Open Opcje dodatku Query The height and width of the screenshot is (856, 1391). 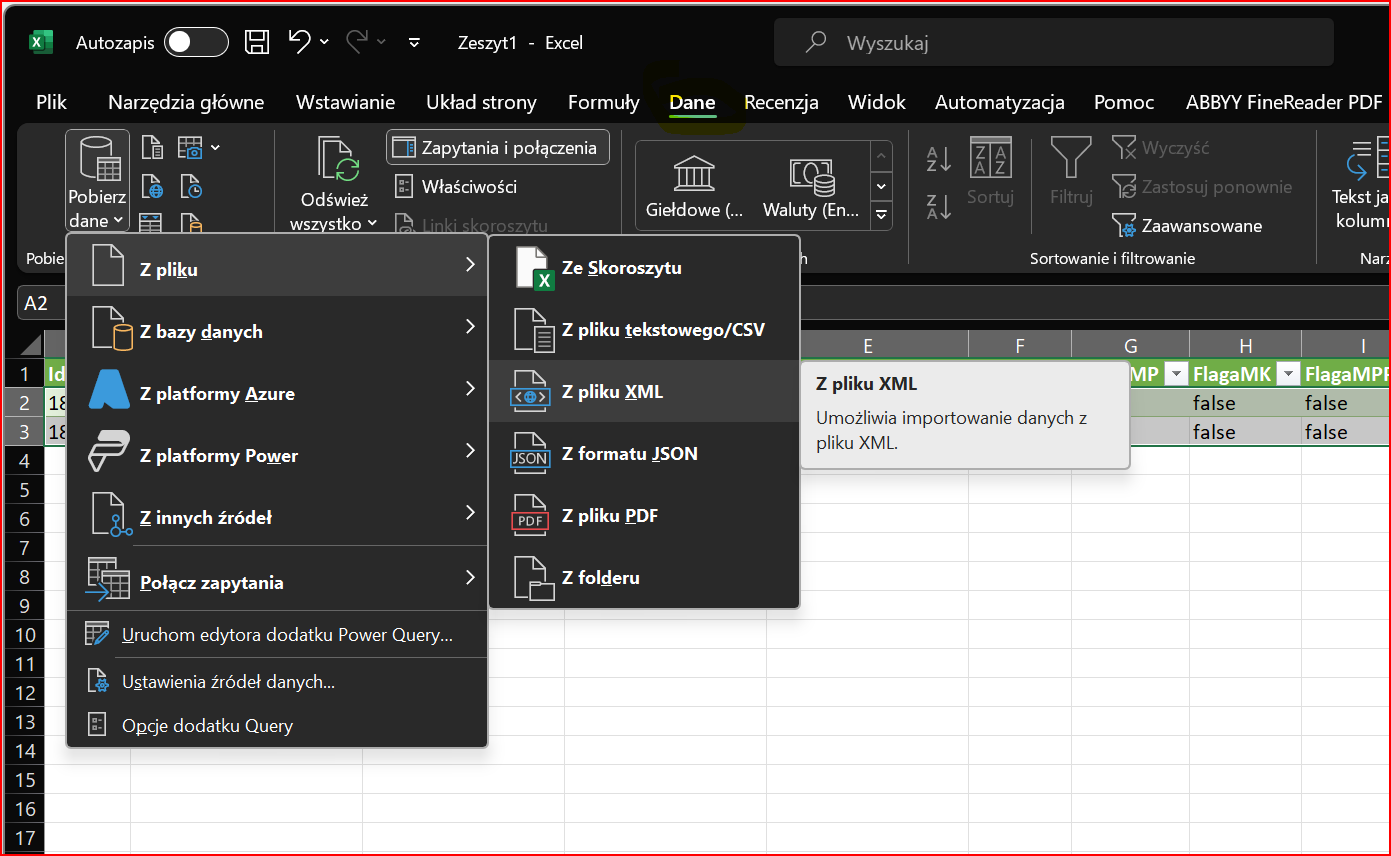[x=277, y=725]
